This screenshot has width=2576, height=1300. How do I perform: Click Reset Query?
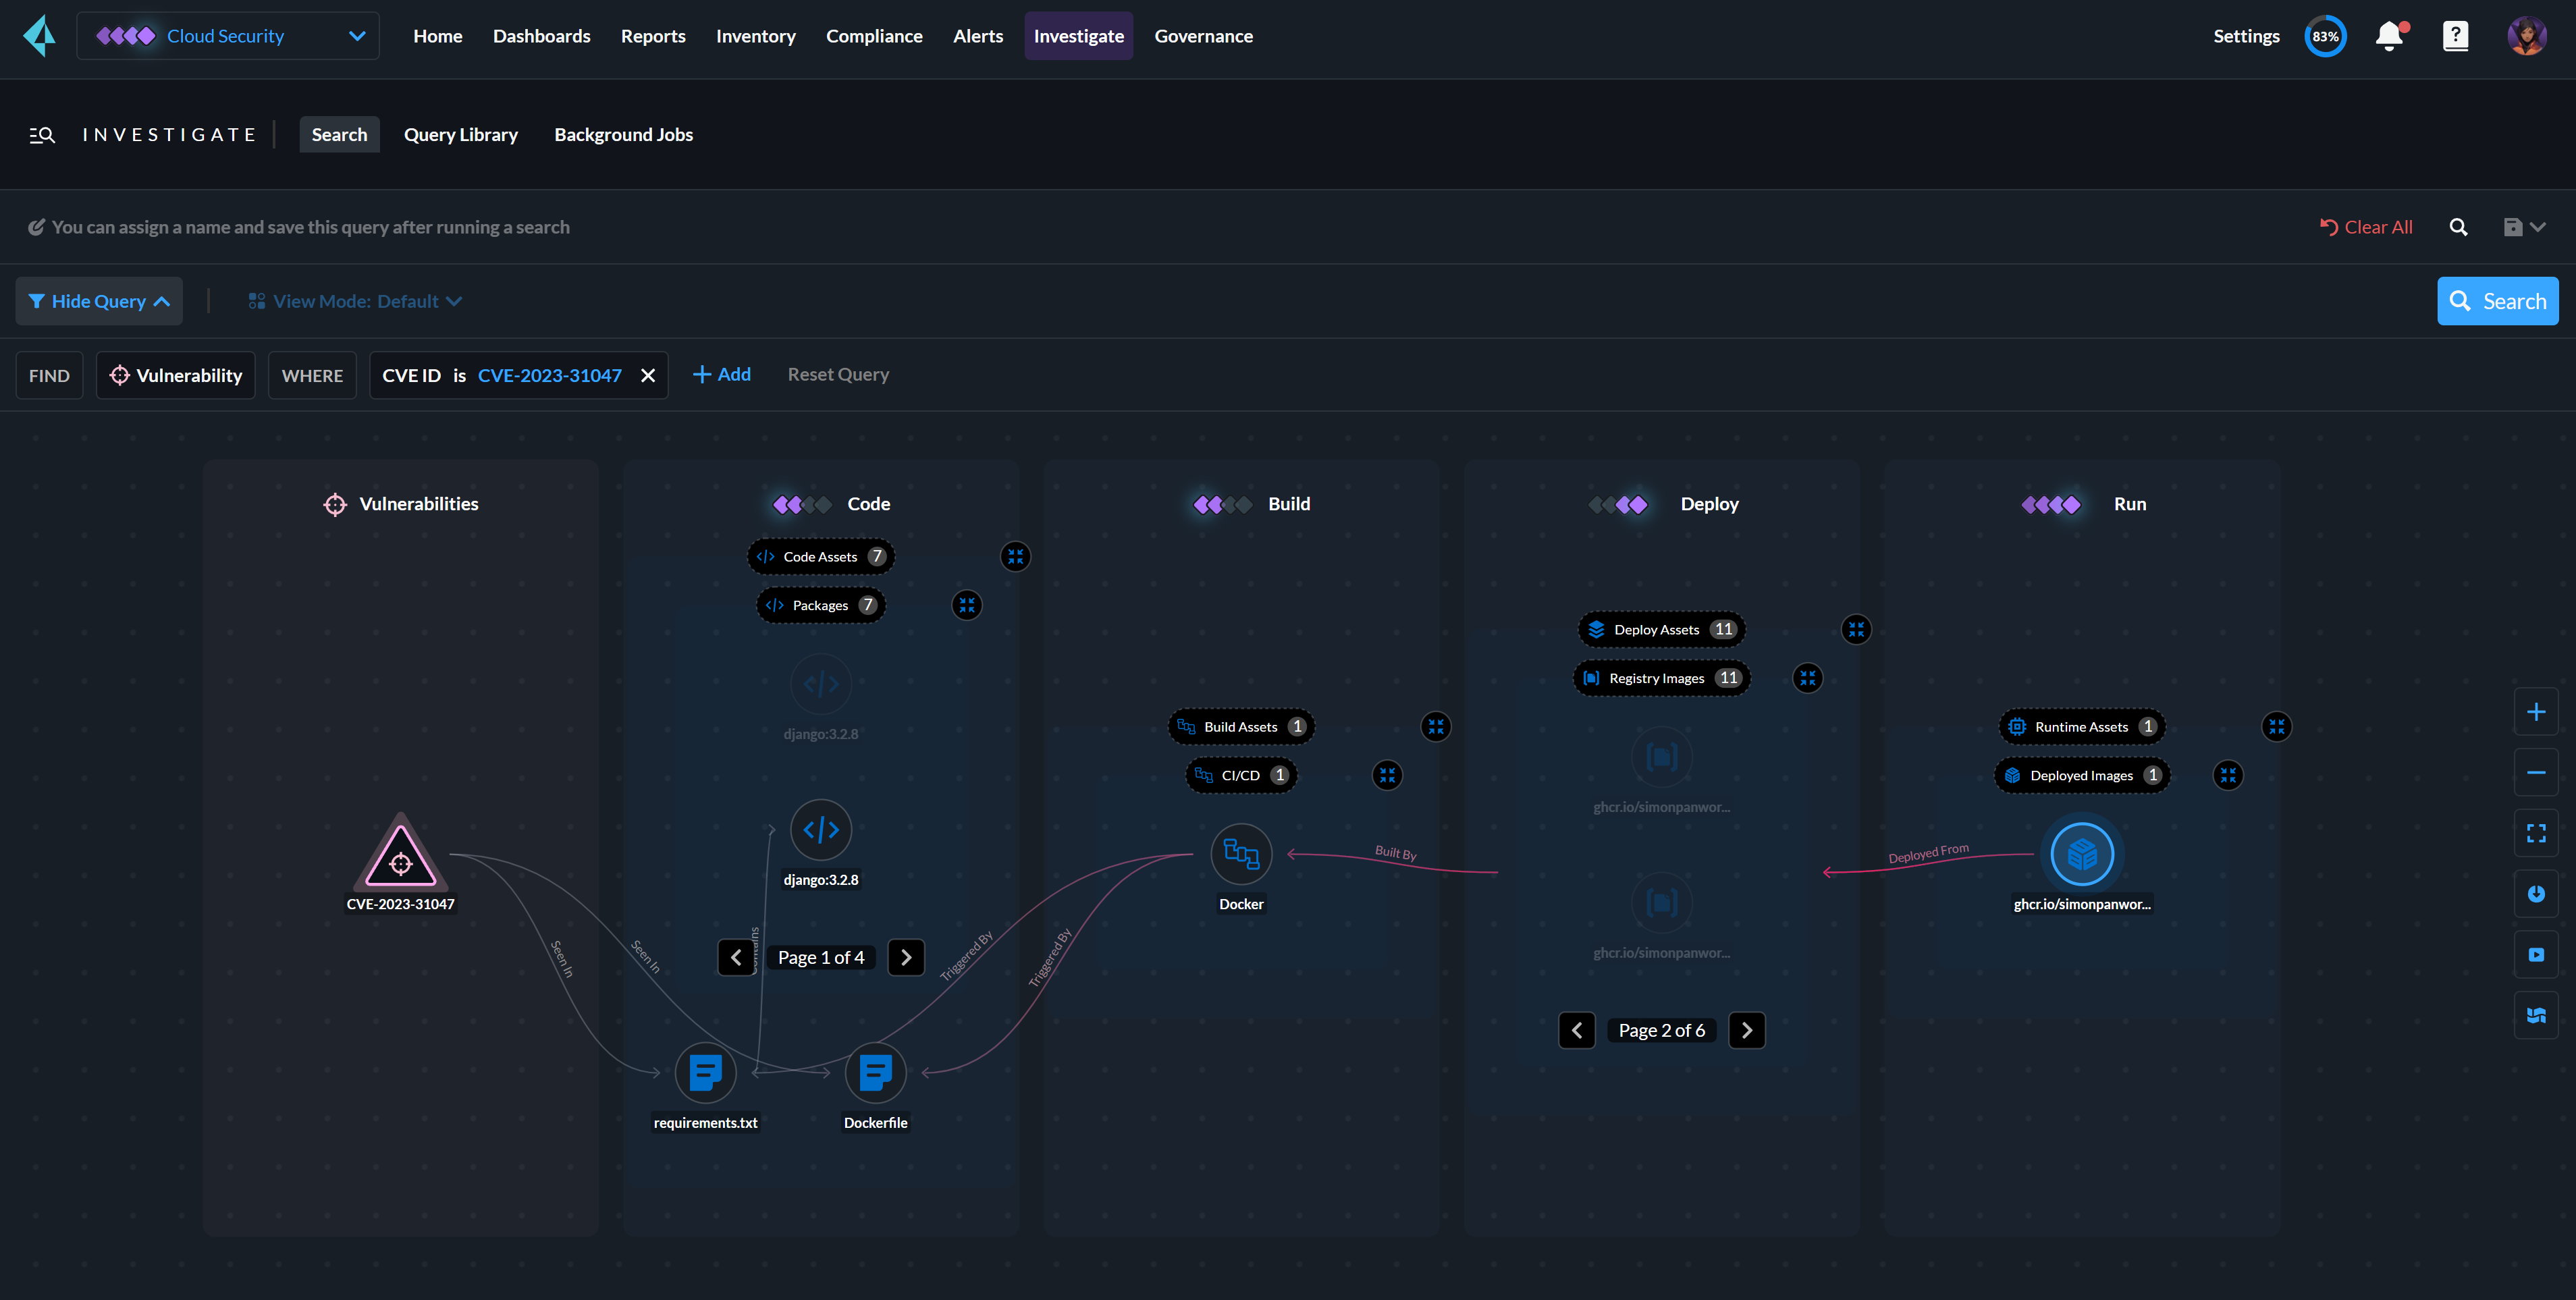point(838,374)
